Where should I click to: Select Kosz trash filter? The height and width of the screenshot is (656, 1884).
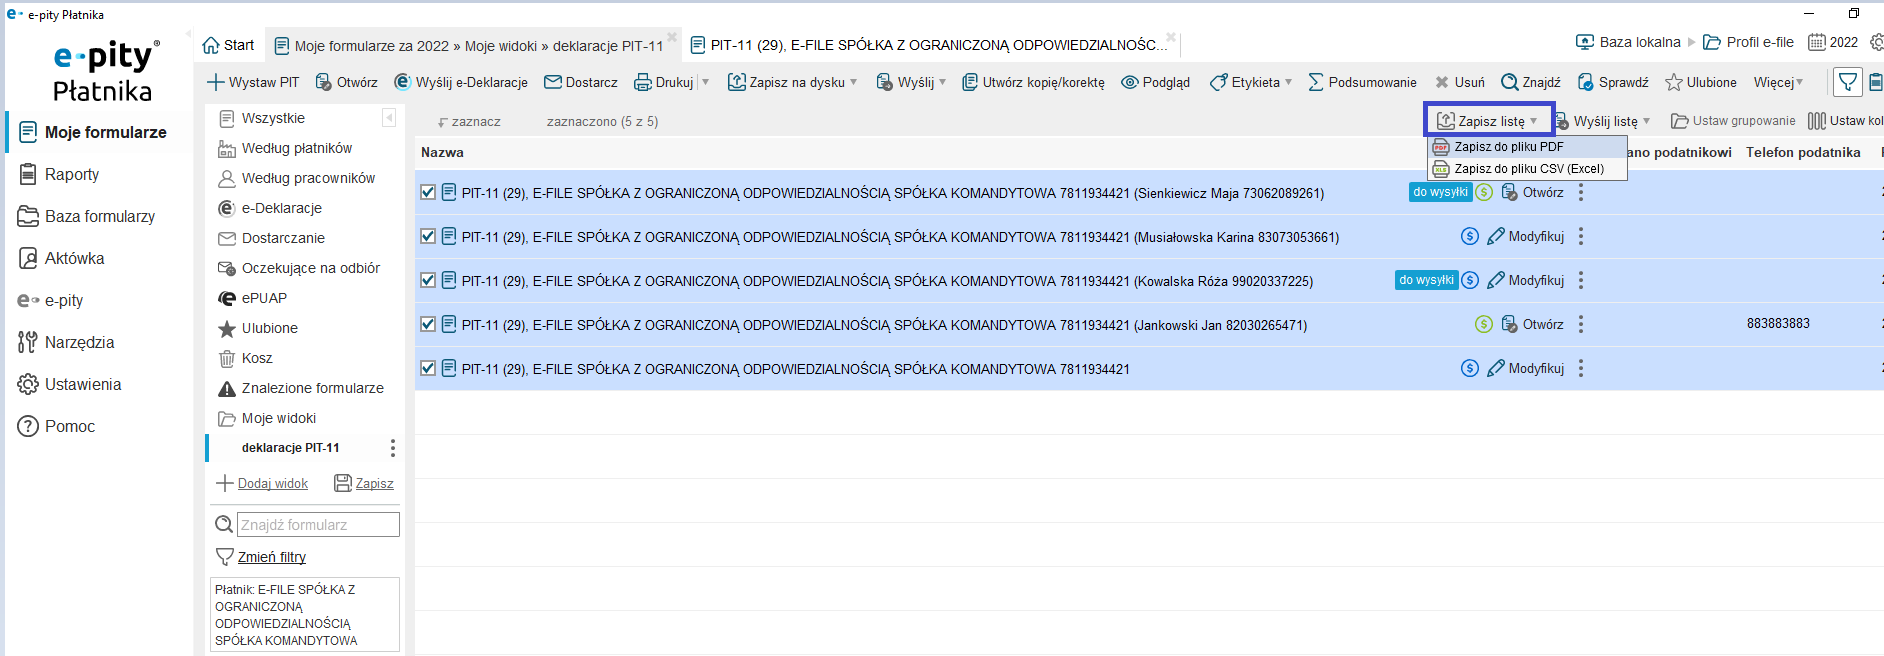click(245, 358)
